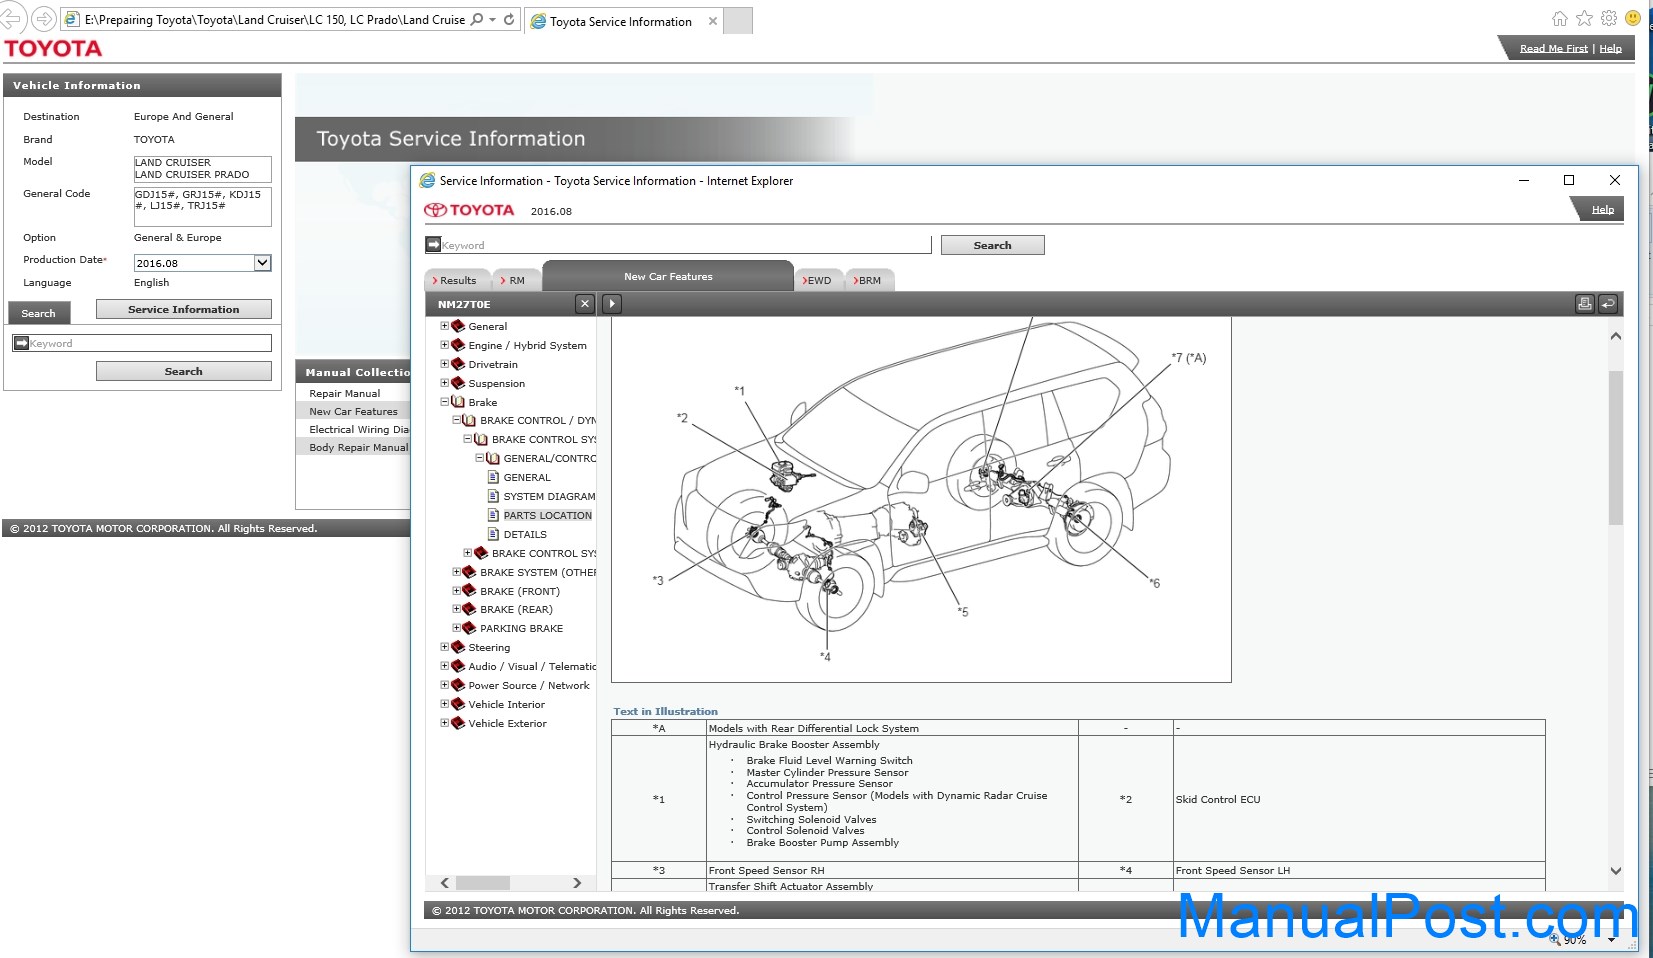Click the browser Forward arrow
Image resolution: width=1653 pixels, height=958 pixels.
43,19
